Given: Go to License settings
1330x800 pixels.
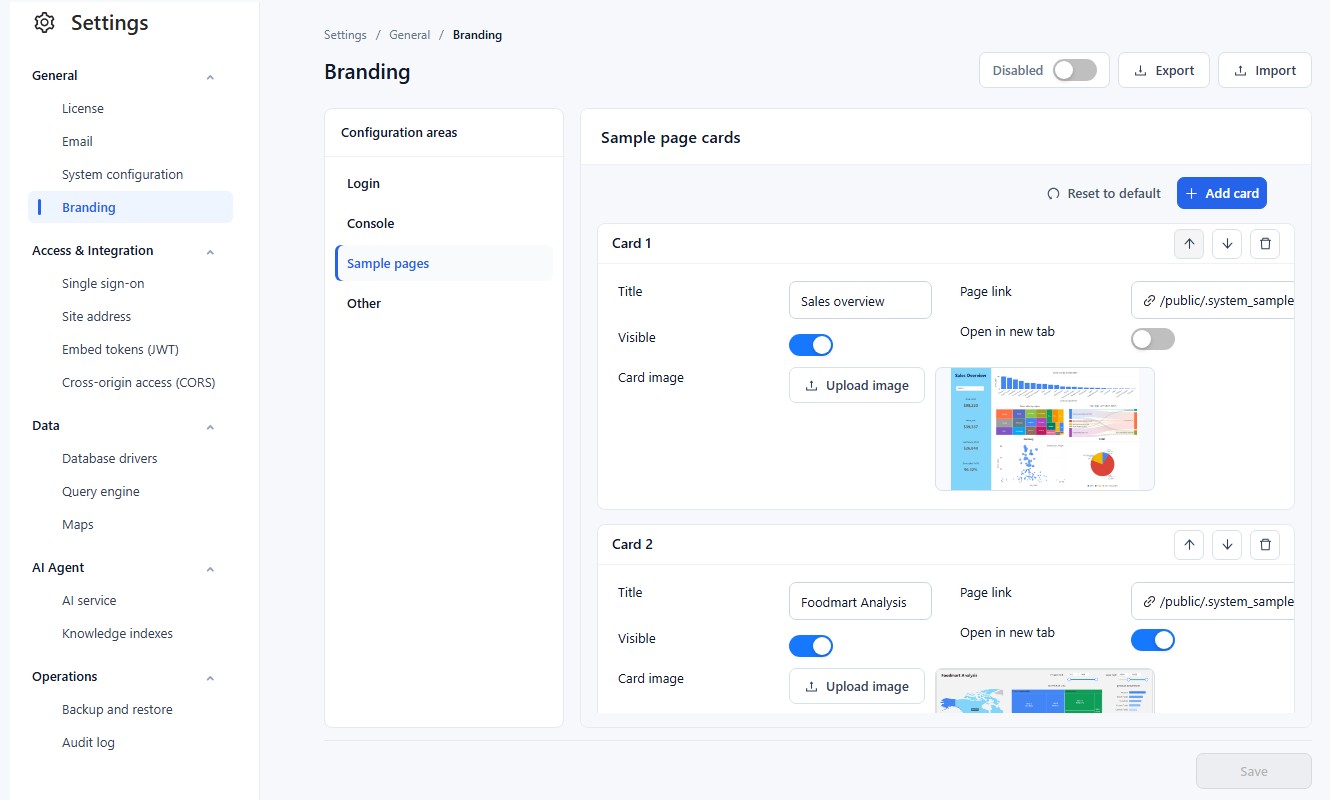Looking at the screenshot, I should point(83,108).
